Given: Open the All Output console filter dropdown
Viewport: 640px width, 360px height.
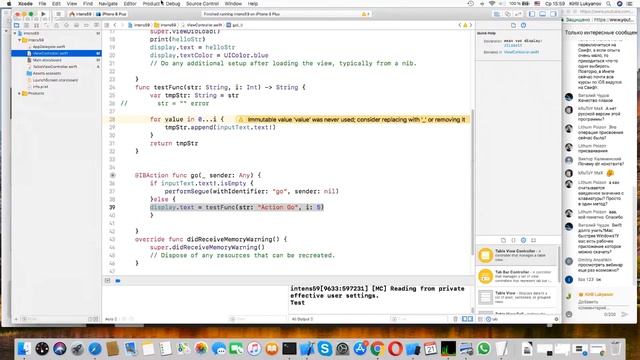Looking at the screenshot, I should point(303,319).
